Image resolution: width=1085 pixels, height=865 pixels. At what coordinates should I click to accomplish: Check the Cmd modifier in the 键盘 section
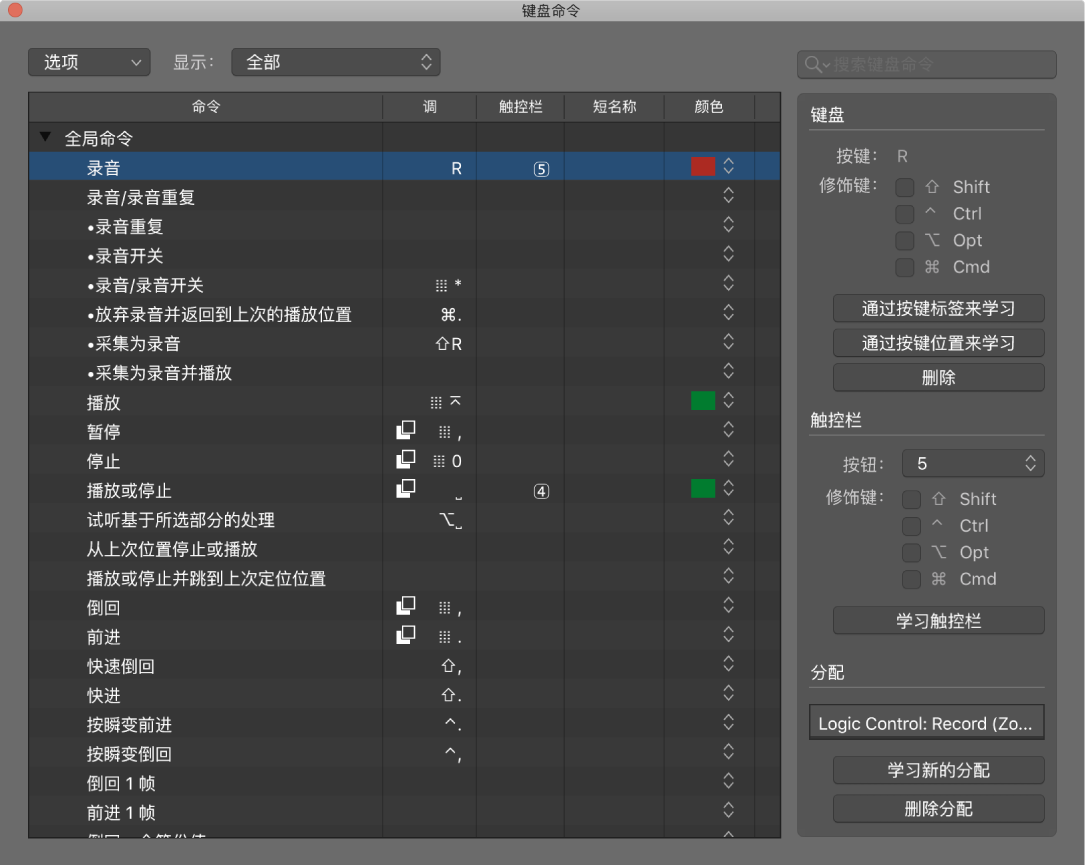(x=905, y=267)
